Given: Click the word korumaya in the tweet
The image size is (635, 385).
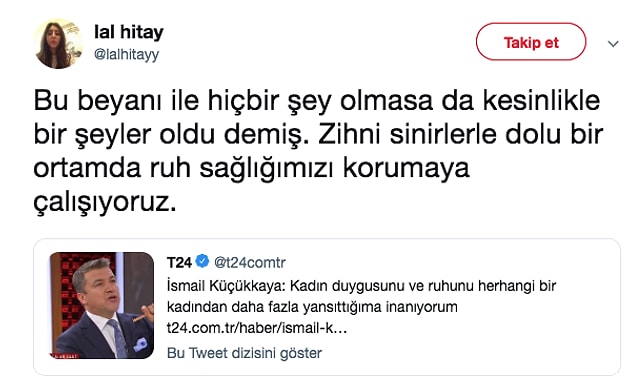Looking at the screenshot, I should 406,168.
